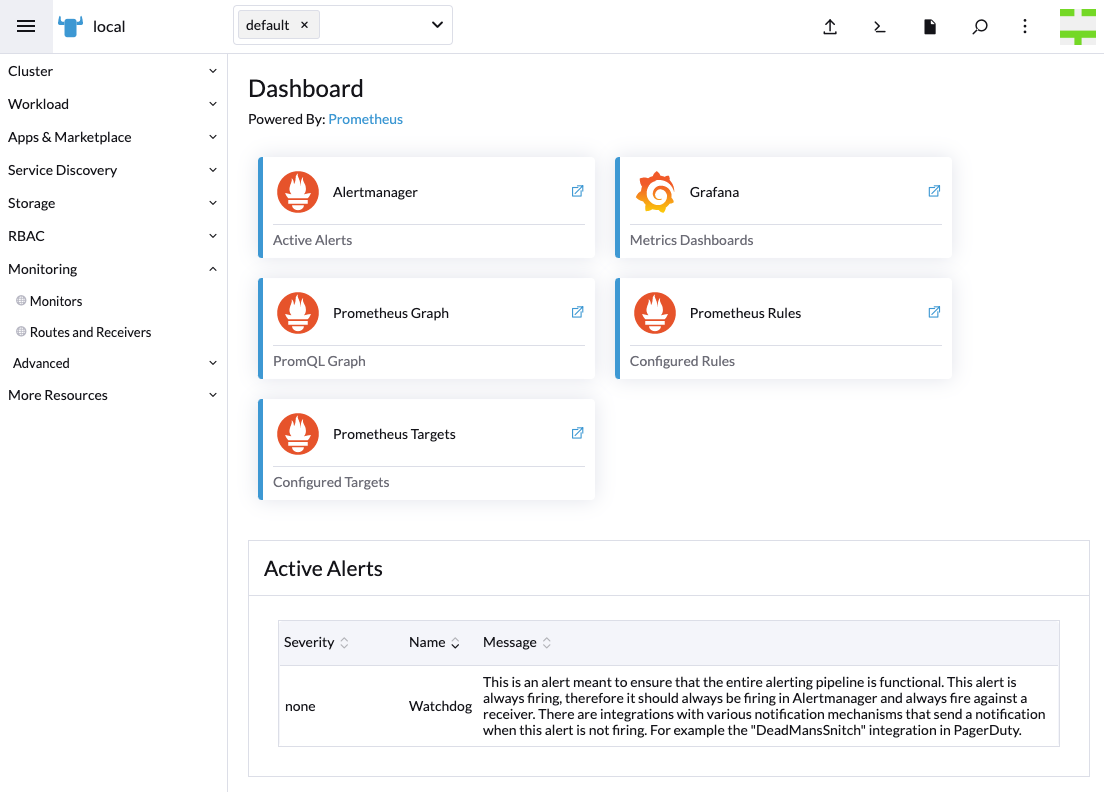Open the resource search magnifier
The width and height of the screenshot is (1104, 792).
980,27
